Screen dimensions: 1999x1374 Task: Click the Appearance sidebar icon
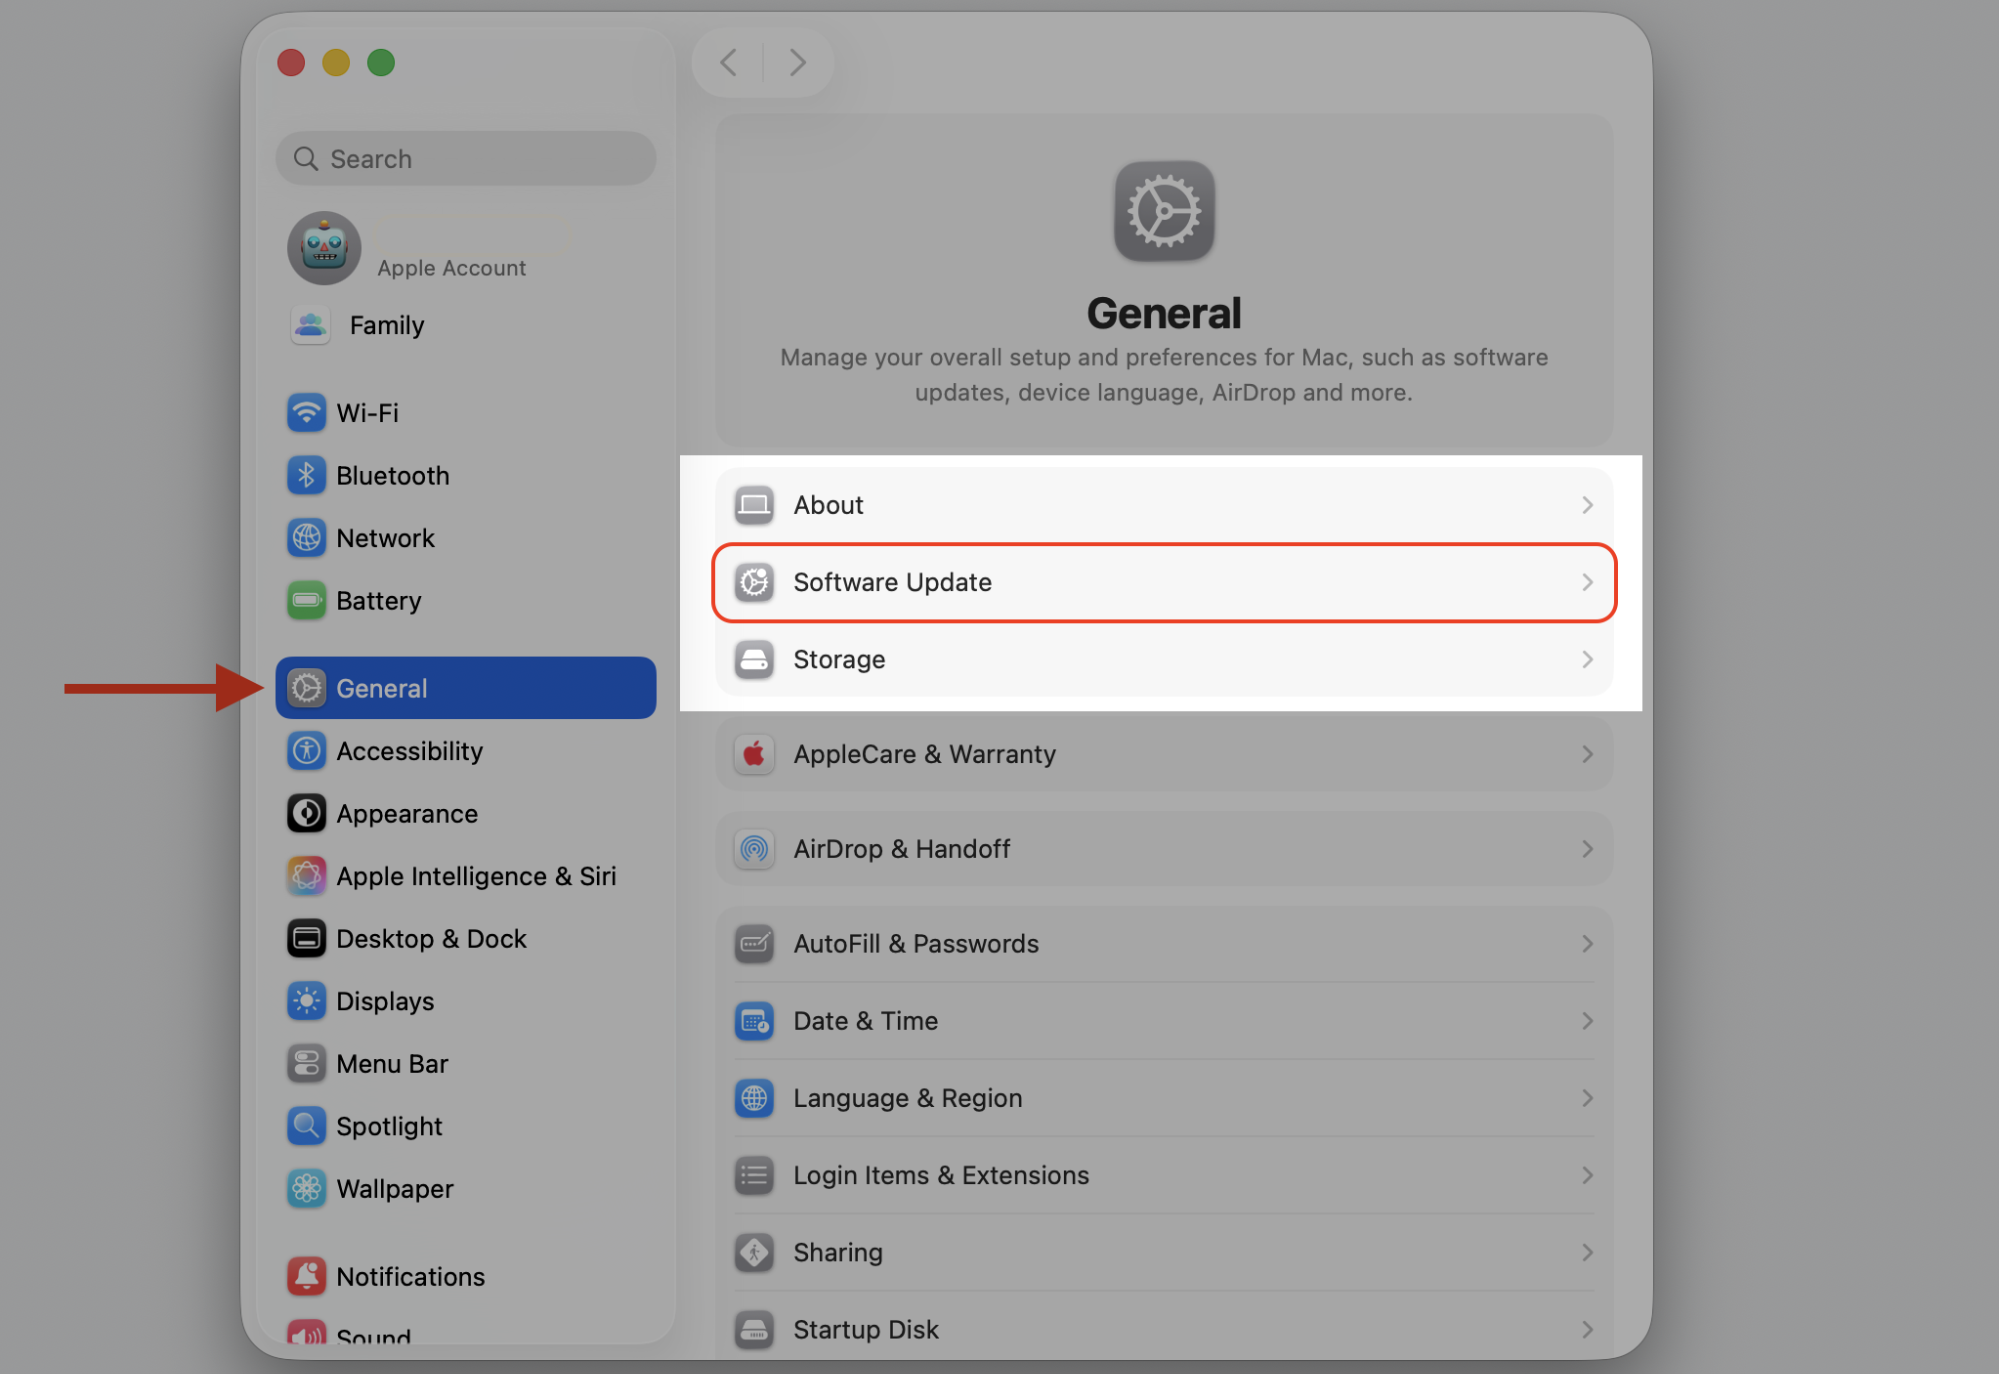pyautogui.click(x=306, y=814)
